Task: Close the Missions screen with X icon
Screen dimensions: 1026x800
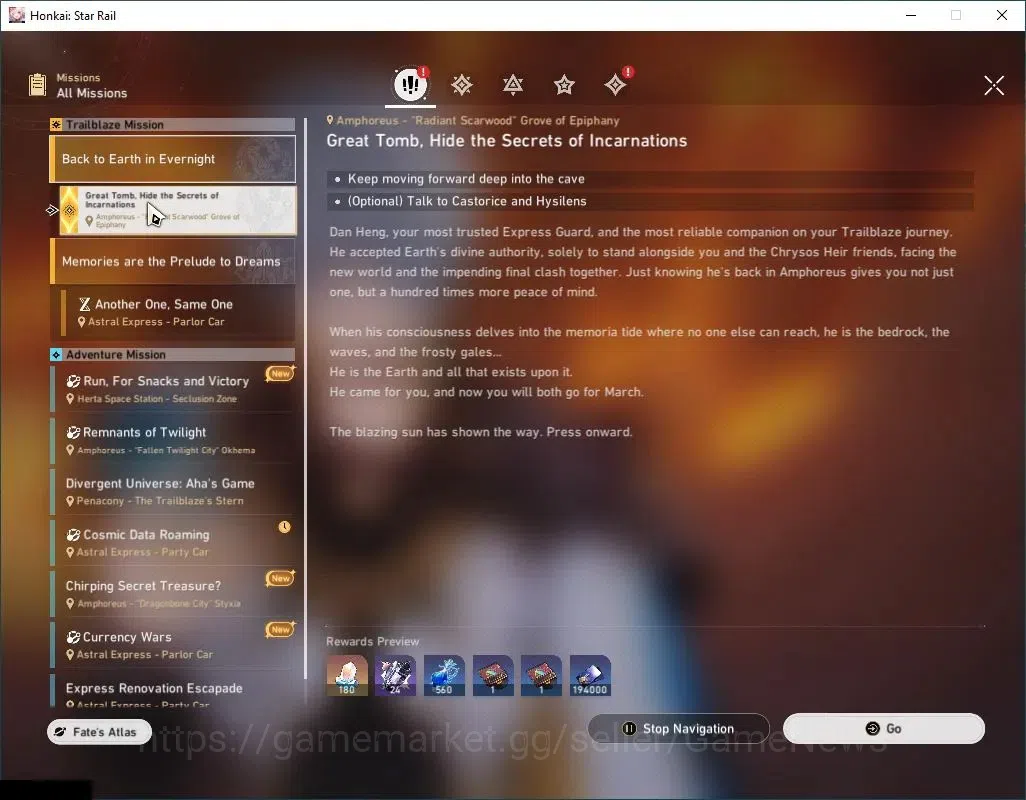Action: click(994, 85)
